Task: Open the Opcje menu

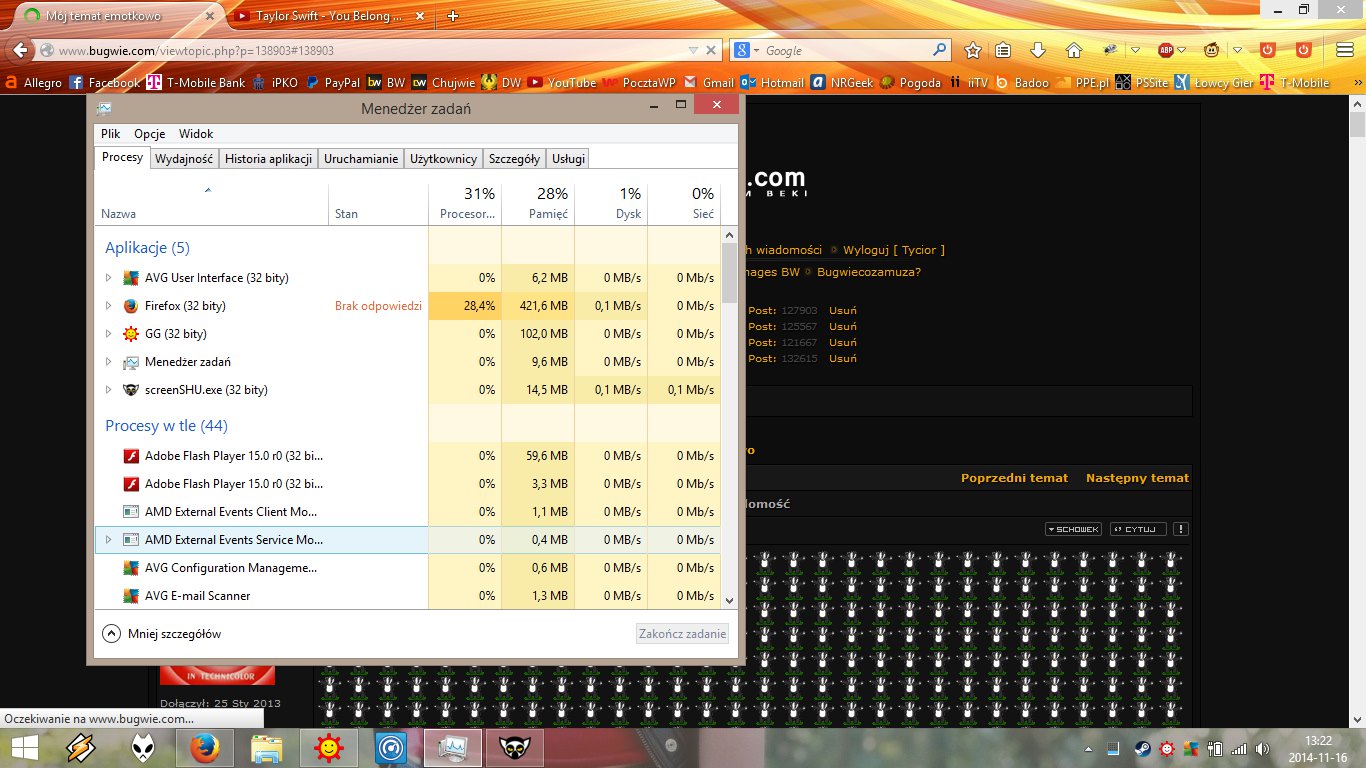Action: click(149, 134)
